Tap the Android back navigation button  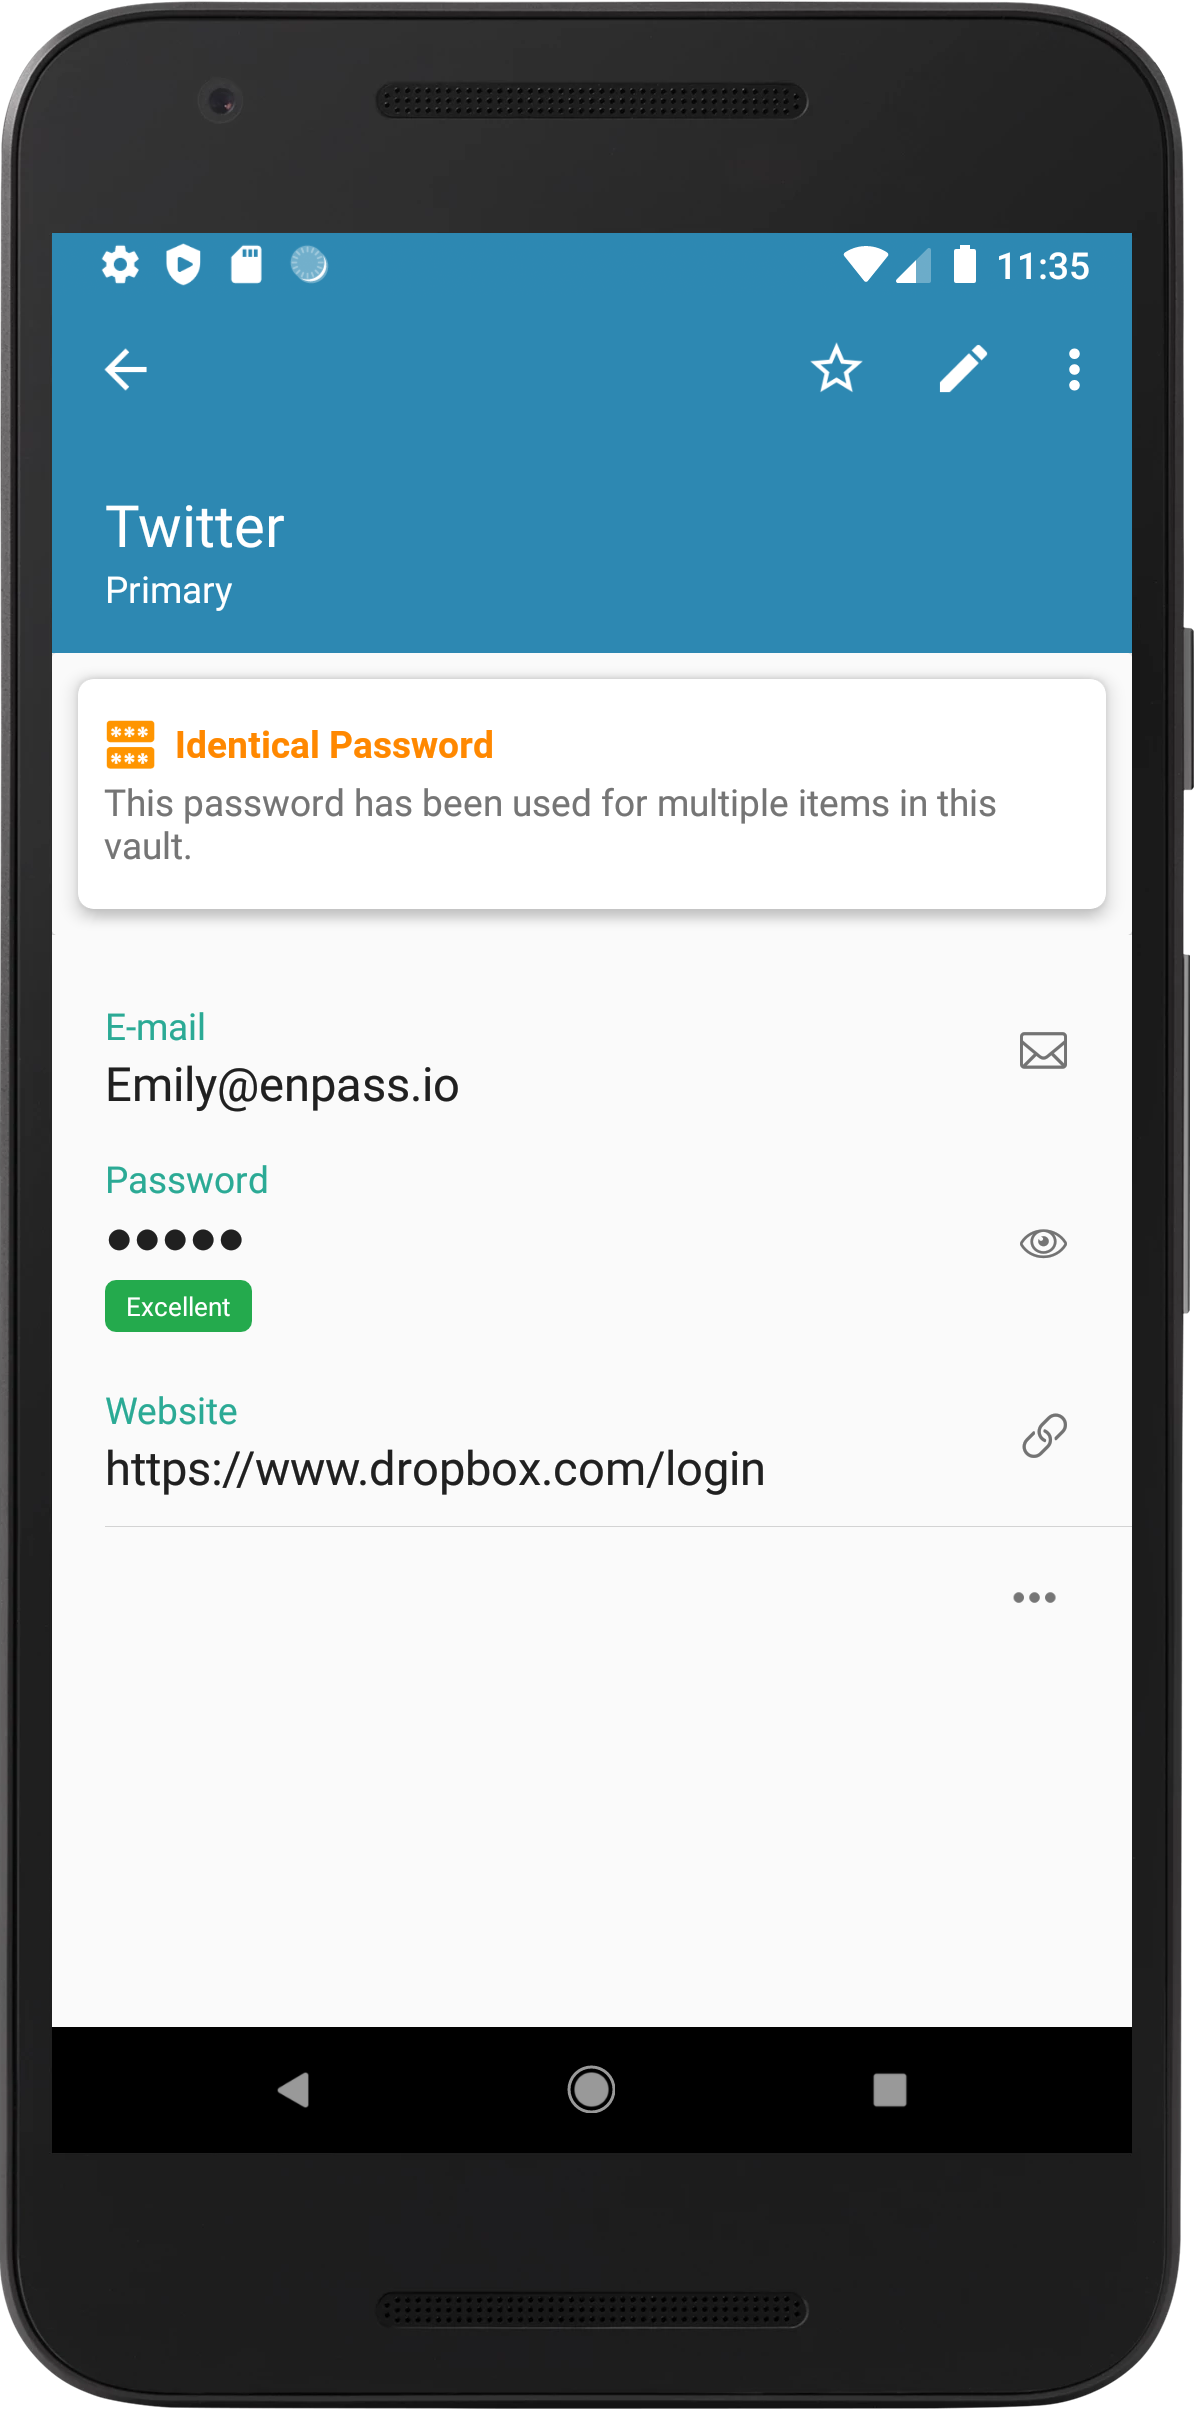tap(293, 2089)
